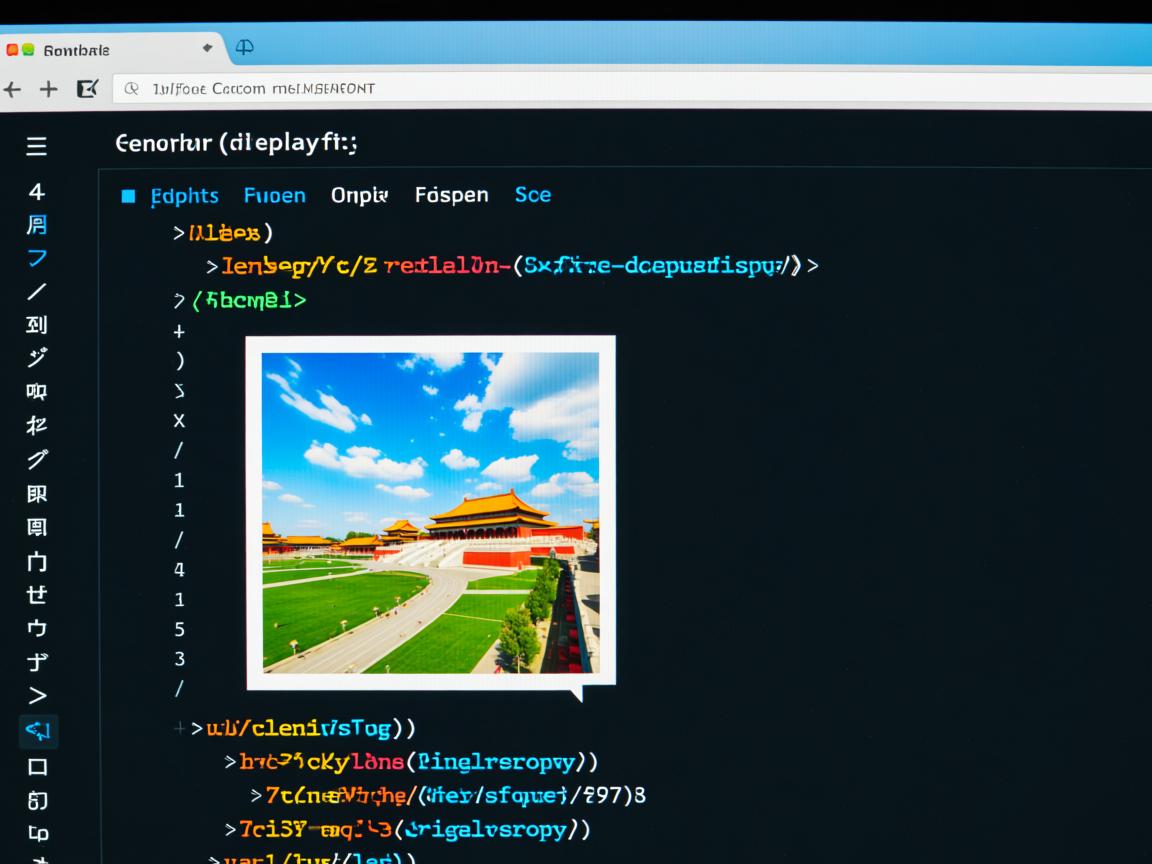Click the palace image preview thumbnail
Screen dimensions: 1152x864
click(430, 512)
